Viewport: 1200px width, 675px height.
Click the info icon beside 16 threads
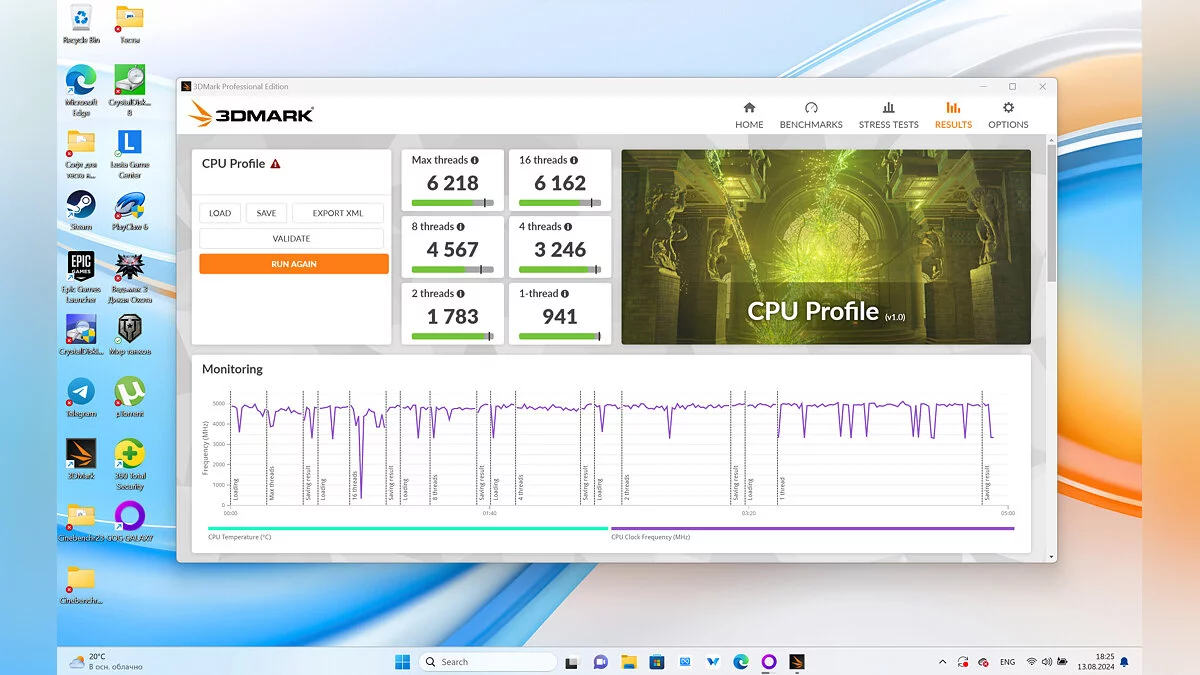(574, 160)
